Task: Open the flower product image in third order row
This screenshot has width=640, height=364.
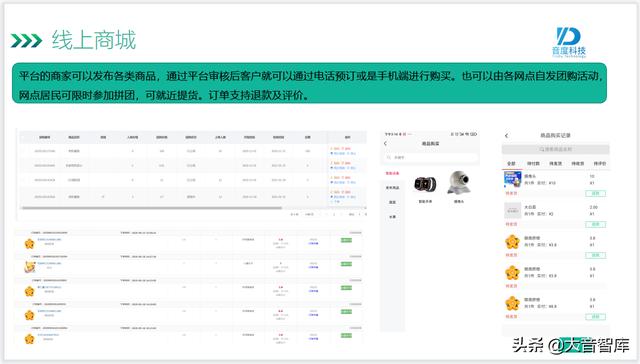Action: pyautogui.click(x=29, y=291)
